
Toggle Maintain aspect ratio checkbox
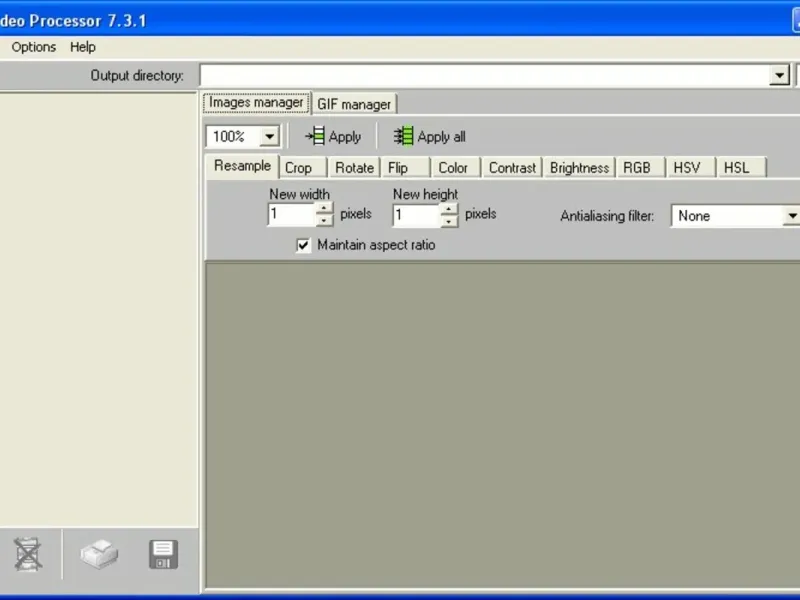pyautogui.click(x=303, y=245)
